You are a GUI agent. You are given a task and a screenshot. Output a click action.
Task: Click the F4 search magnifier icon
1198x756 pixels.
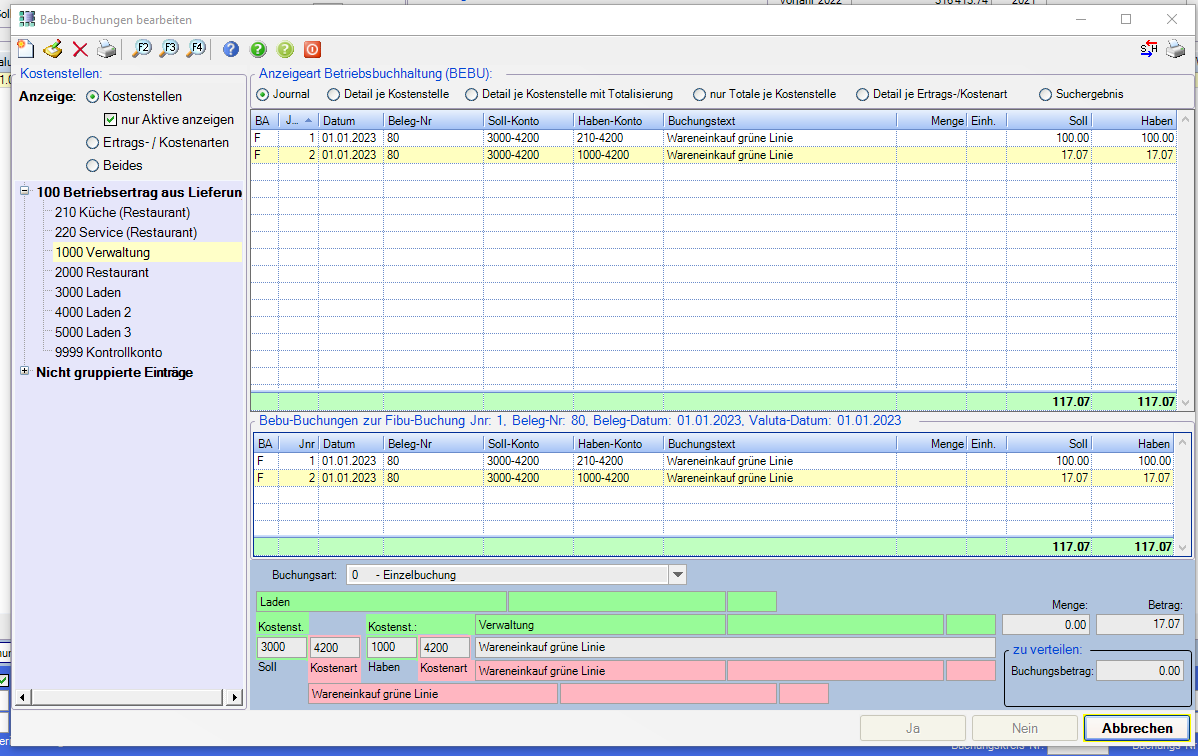[x=196, y=49]
